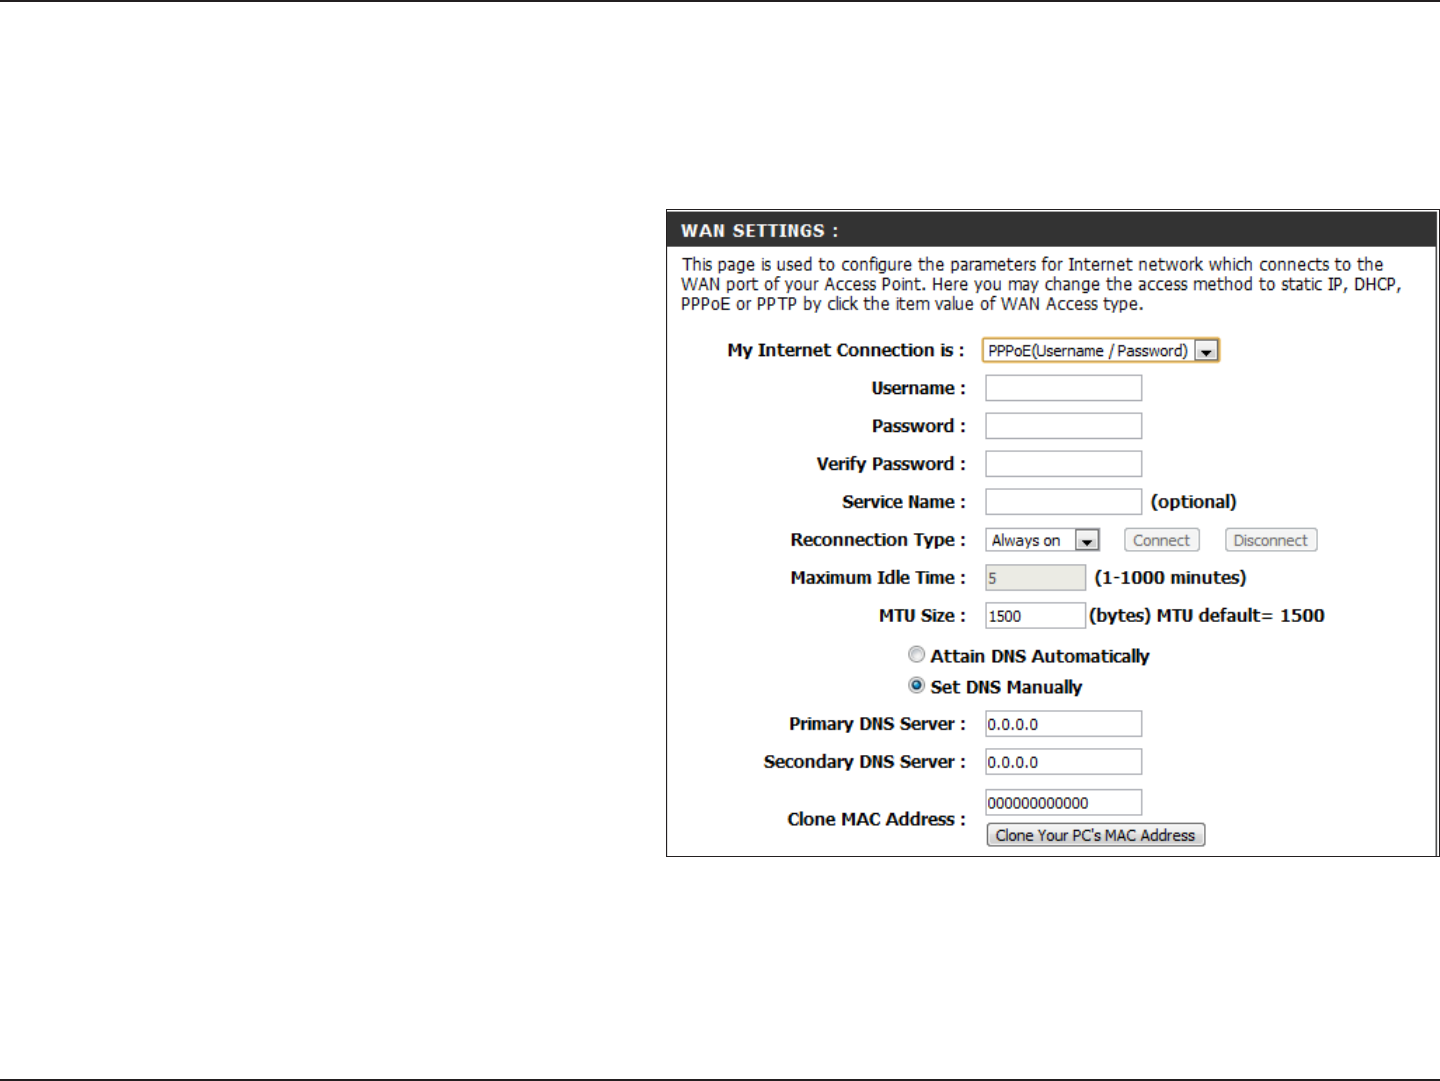Click the 'Verify Password :' label

tap(891, 464)
